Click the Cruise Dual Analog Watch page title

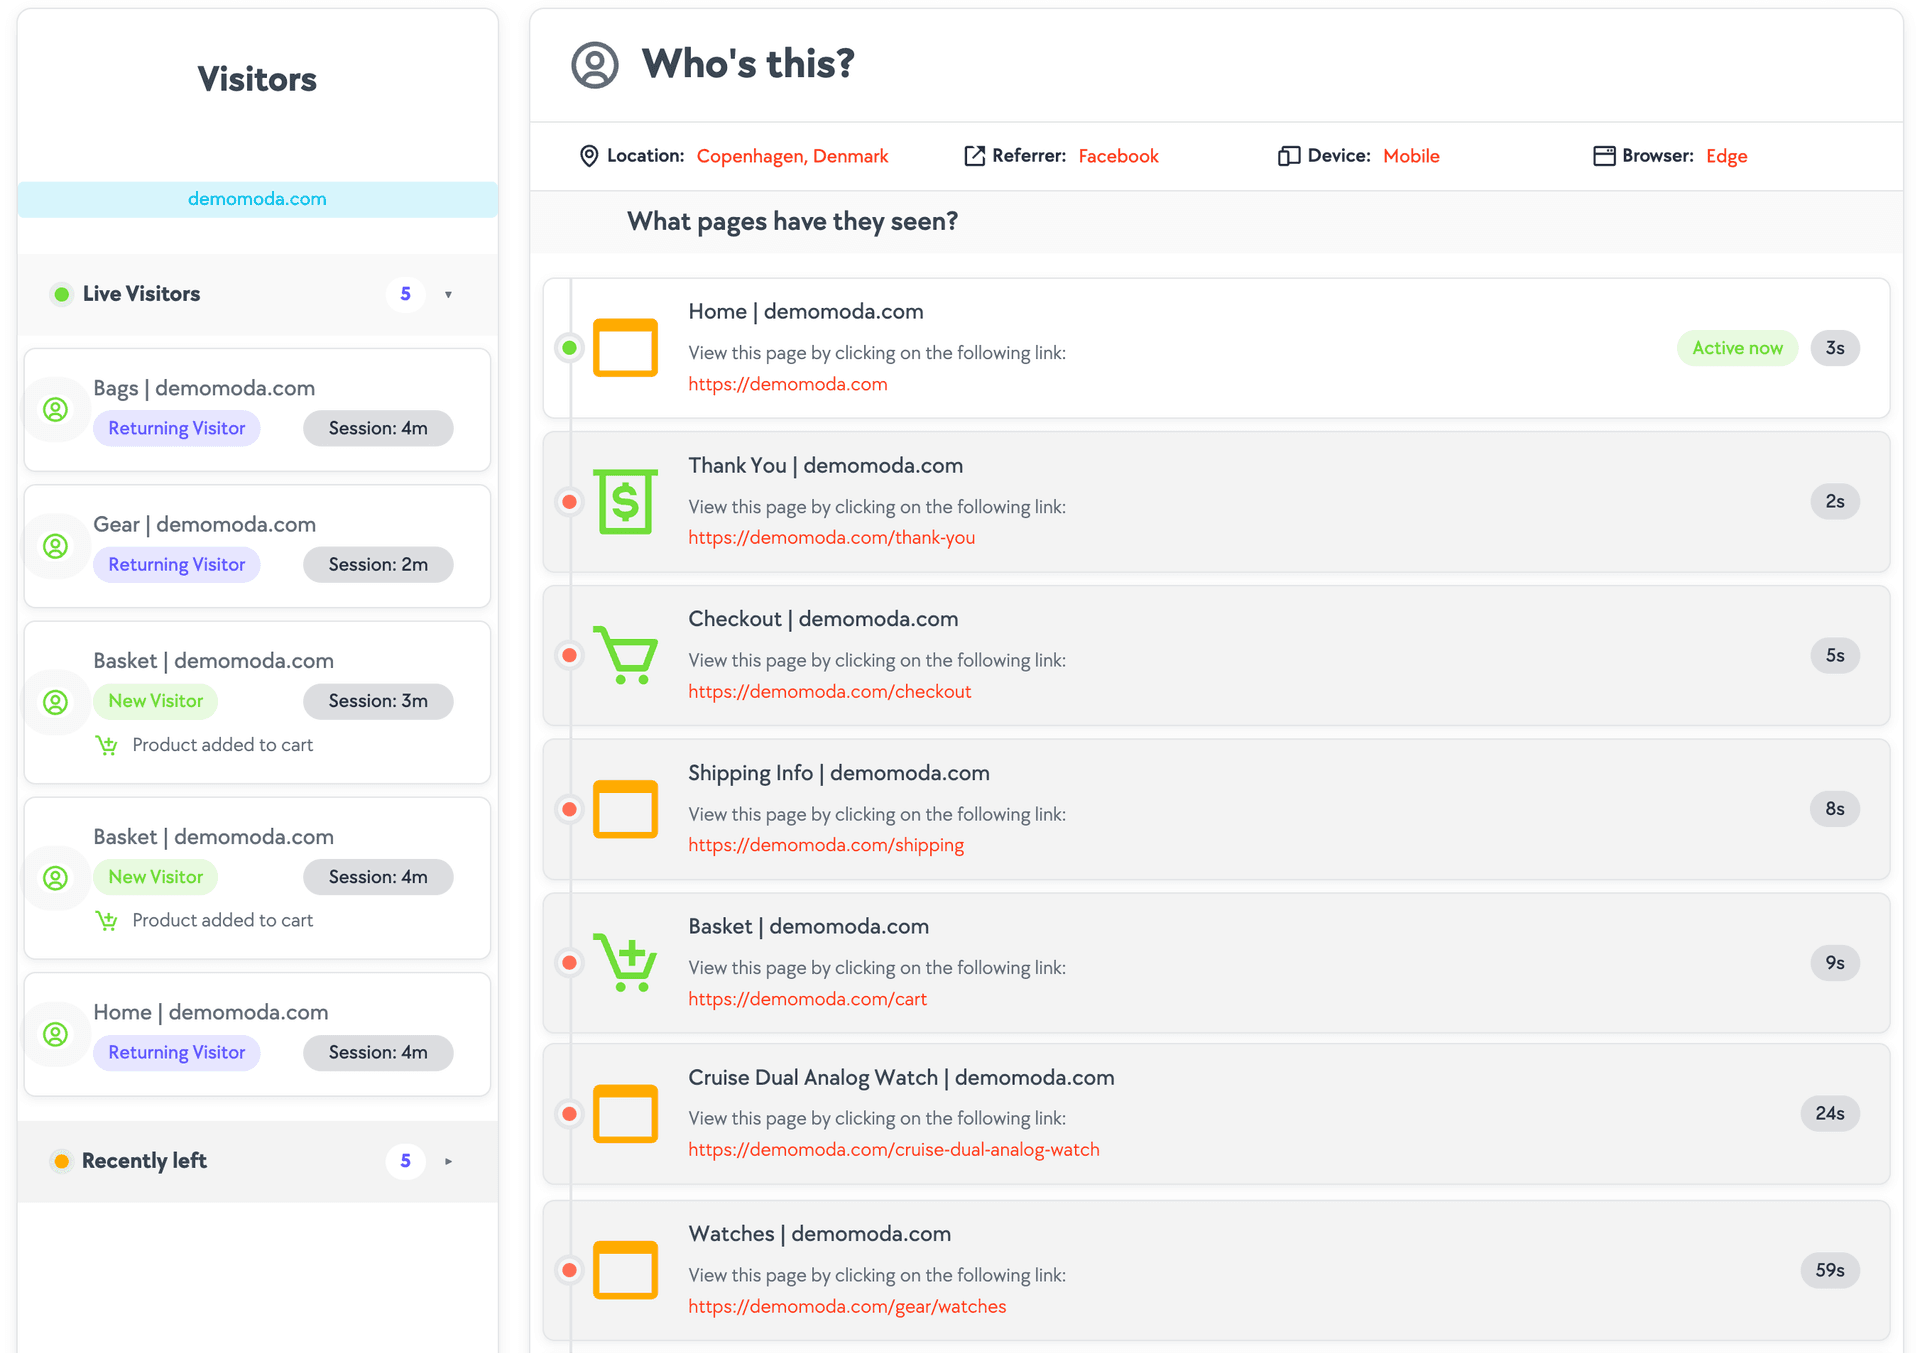(901, 1077)
